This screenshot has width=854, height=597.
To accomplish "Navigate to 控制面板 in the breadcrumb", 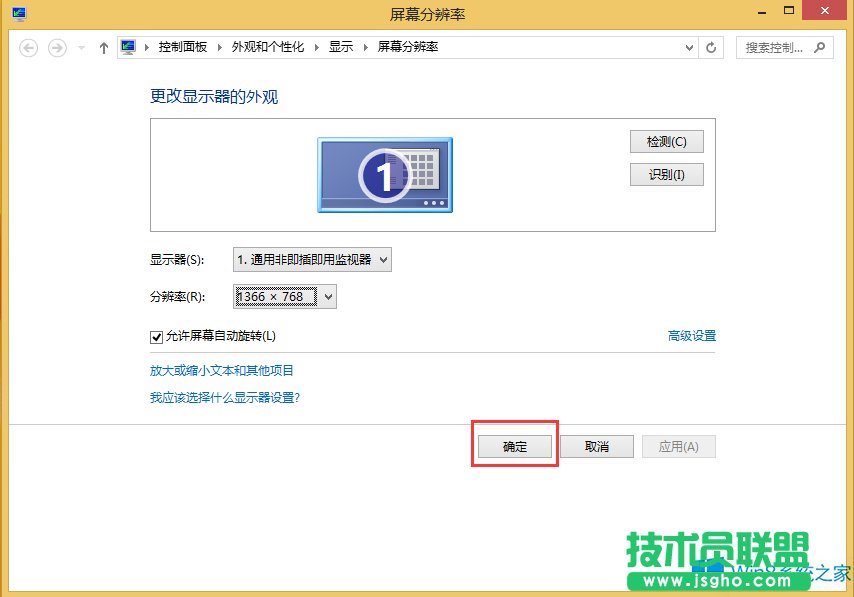I will coord(183,46).
